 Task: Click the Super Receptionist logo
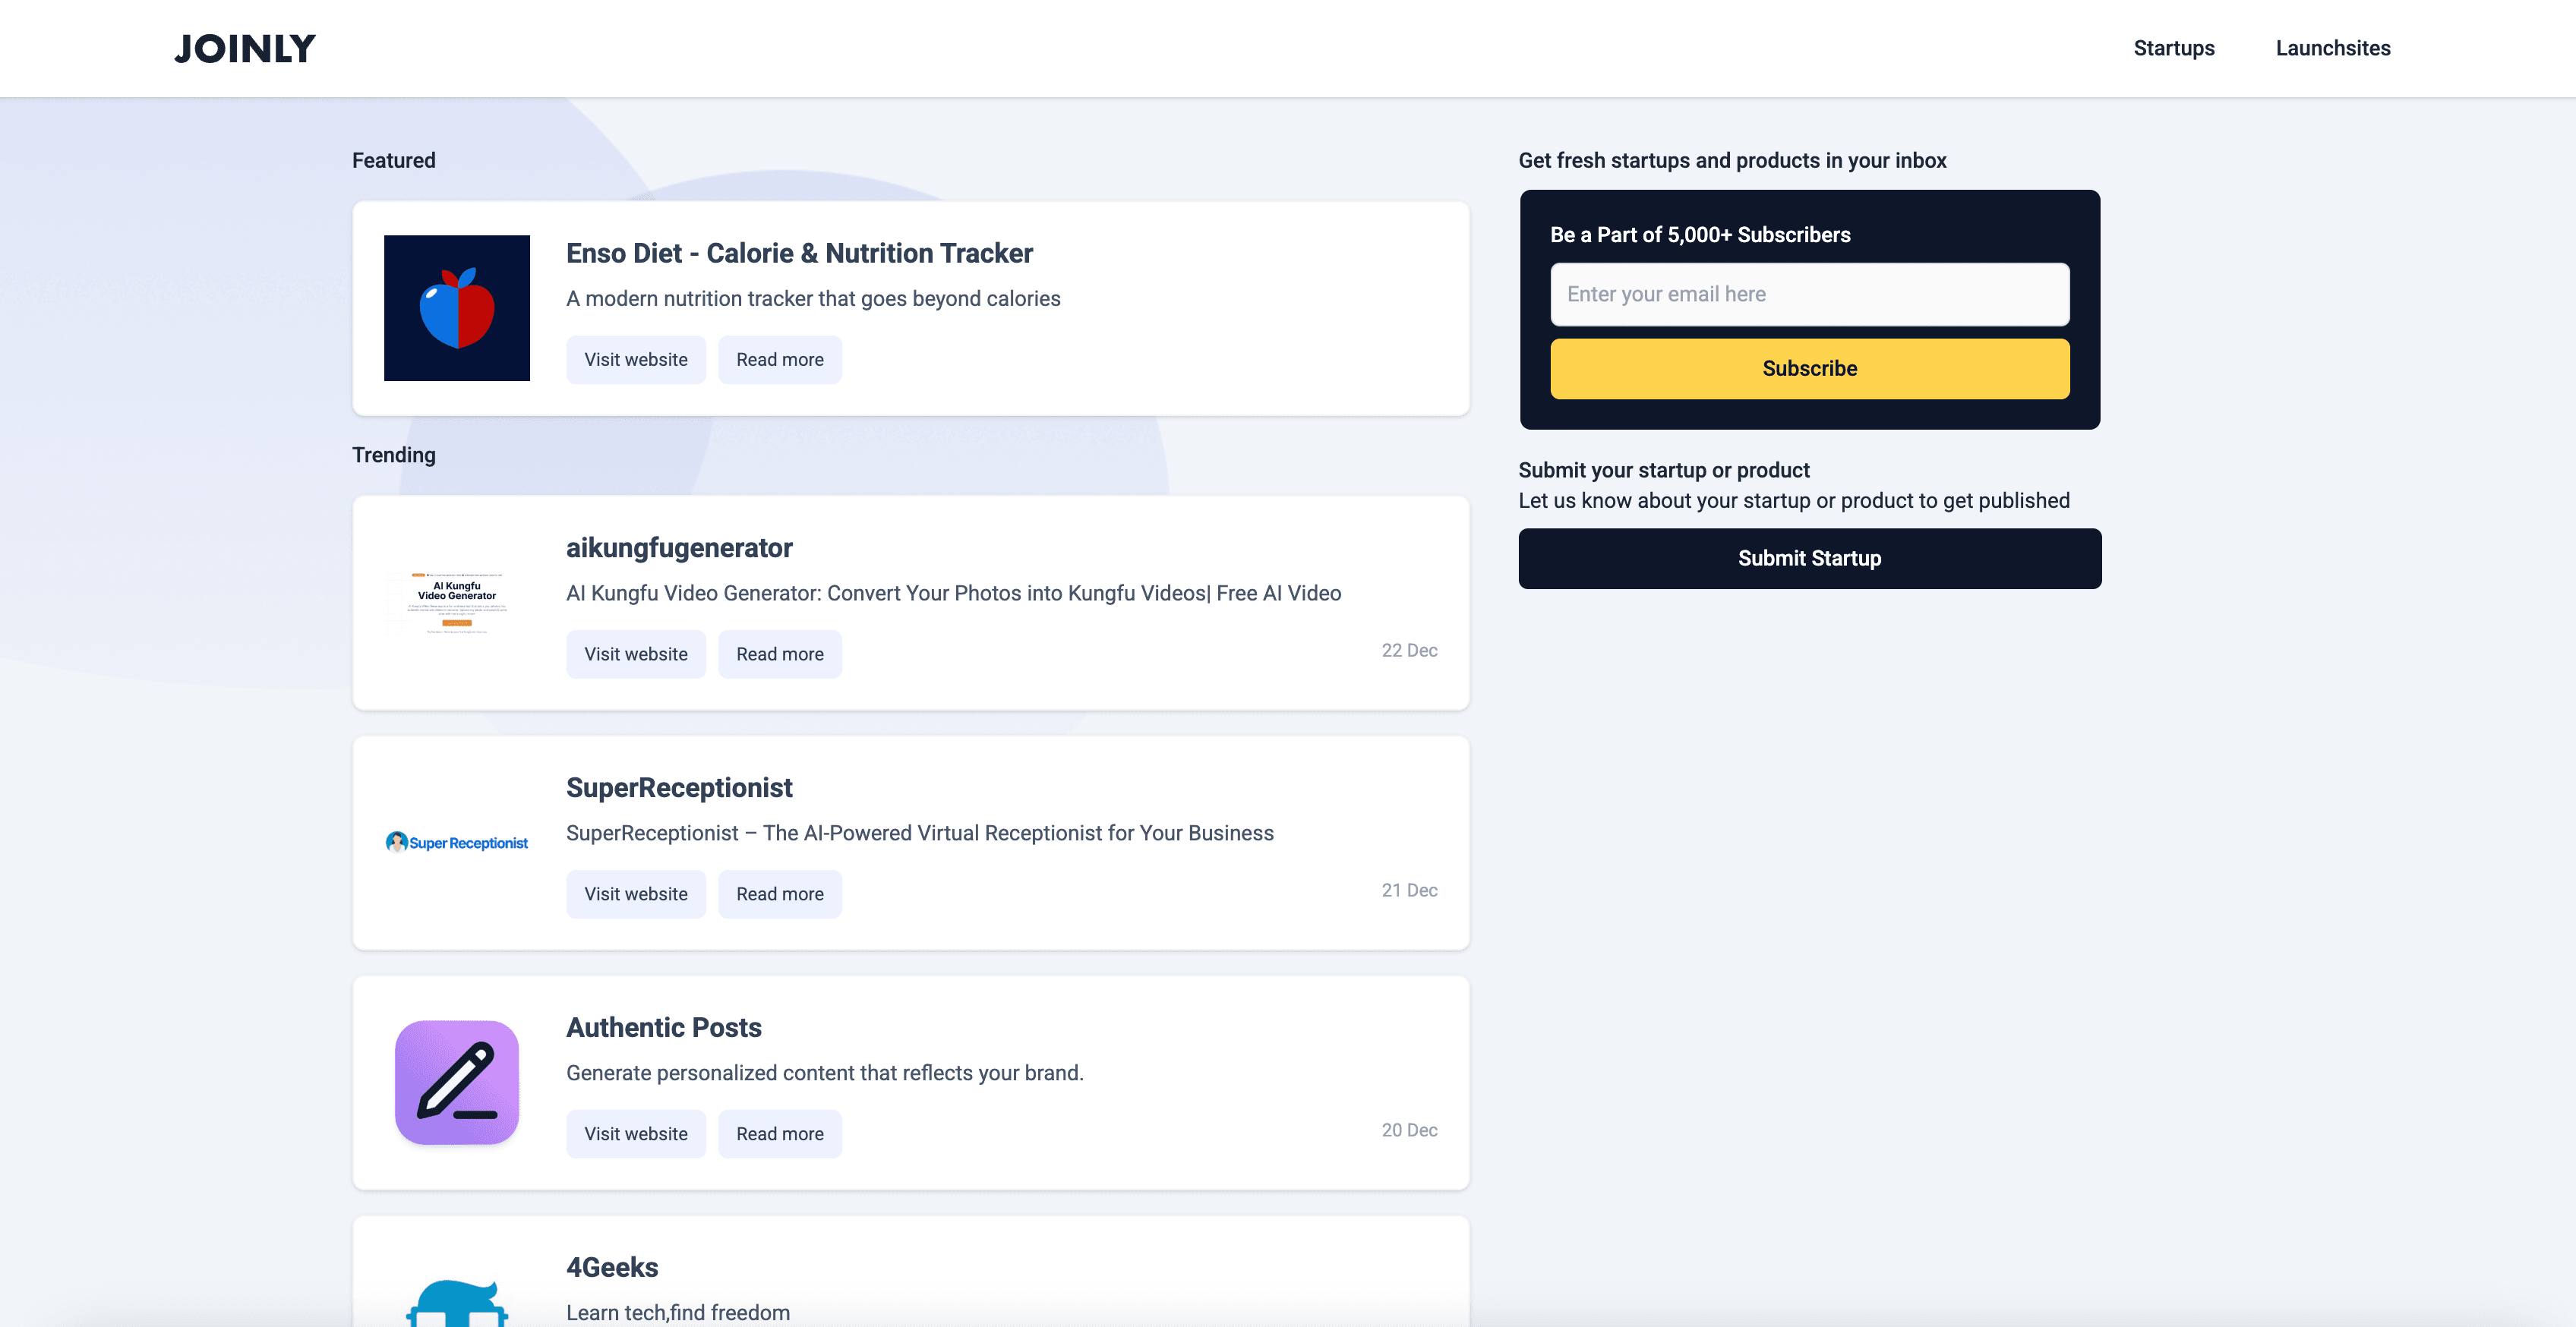coord(457,843)
